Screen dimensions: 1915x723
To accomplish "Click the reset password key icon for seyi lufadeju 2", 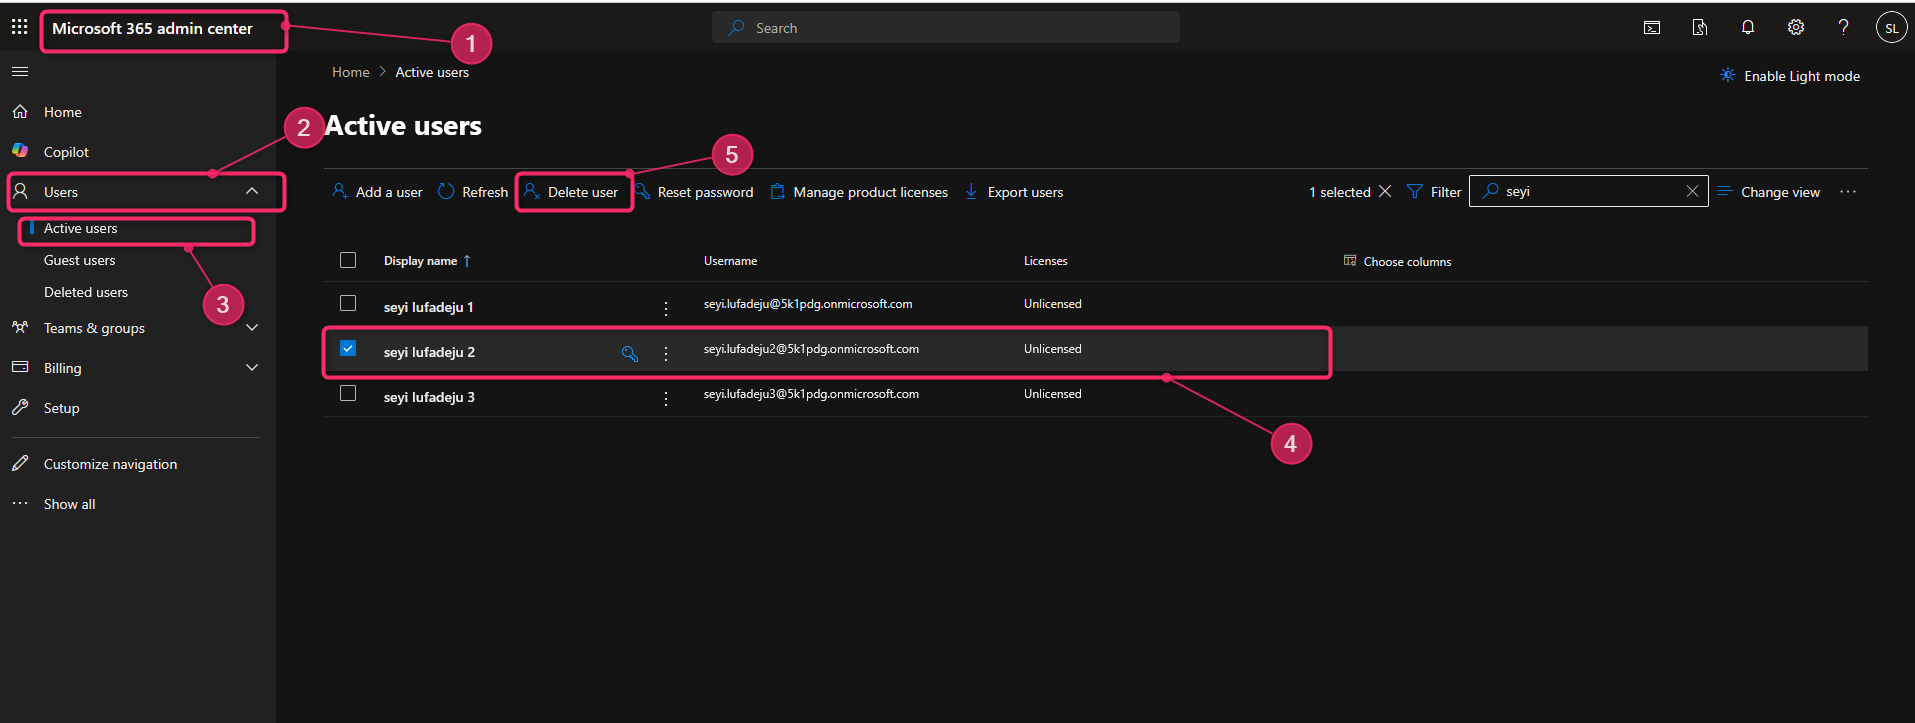I will (x=630, y=353).
